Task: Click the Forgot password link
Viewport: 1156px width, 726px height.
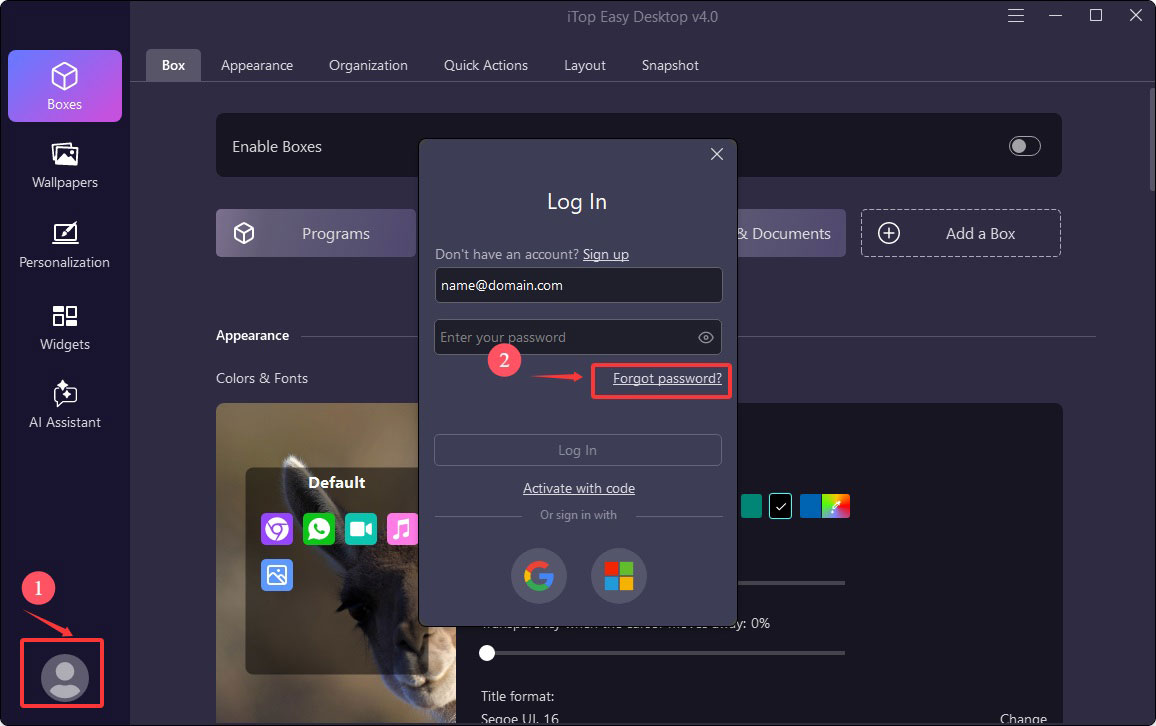Action: pyautogui.click(x=667, y=379)
